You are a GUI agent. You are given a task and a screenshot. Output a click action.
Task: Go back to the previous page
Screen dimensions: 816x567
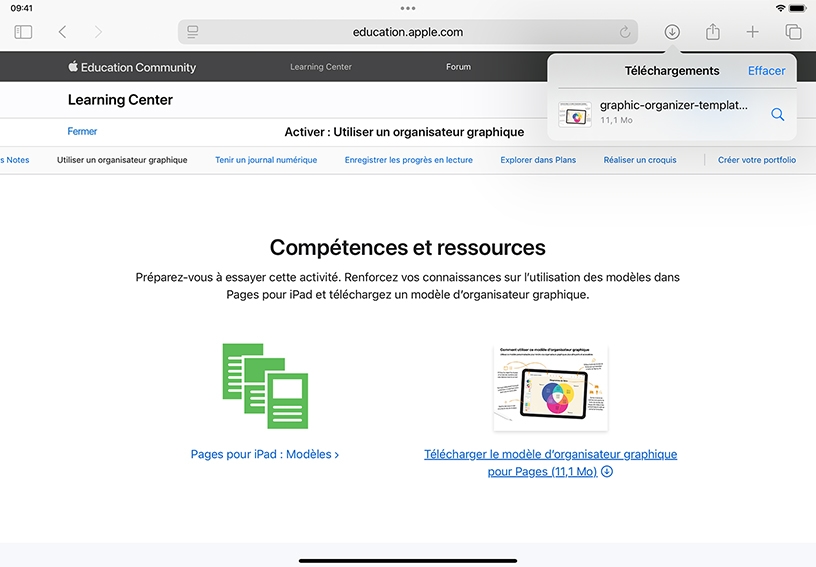tap(62, 32)
